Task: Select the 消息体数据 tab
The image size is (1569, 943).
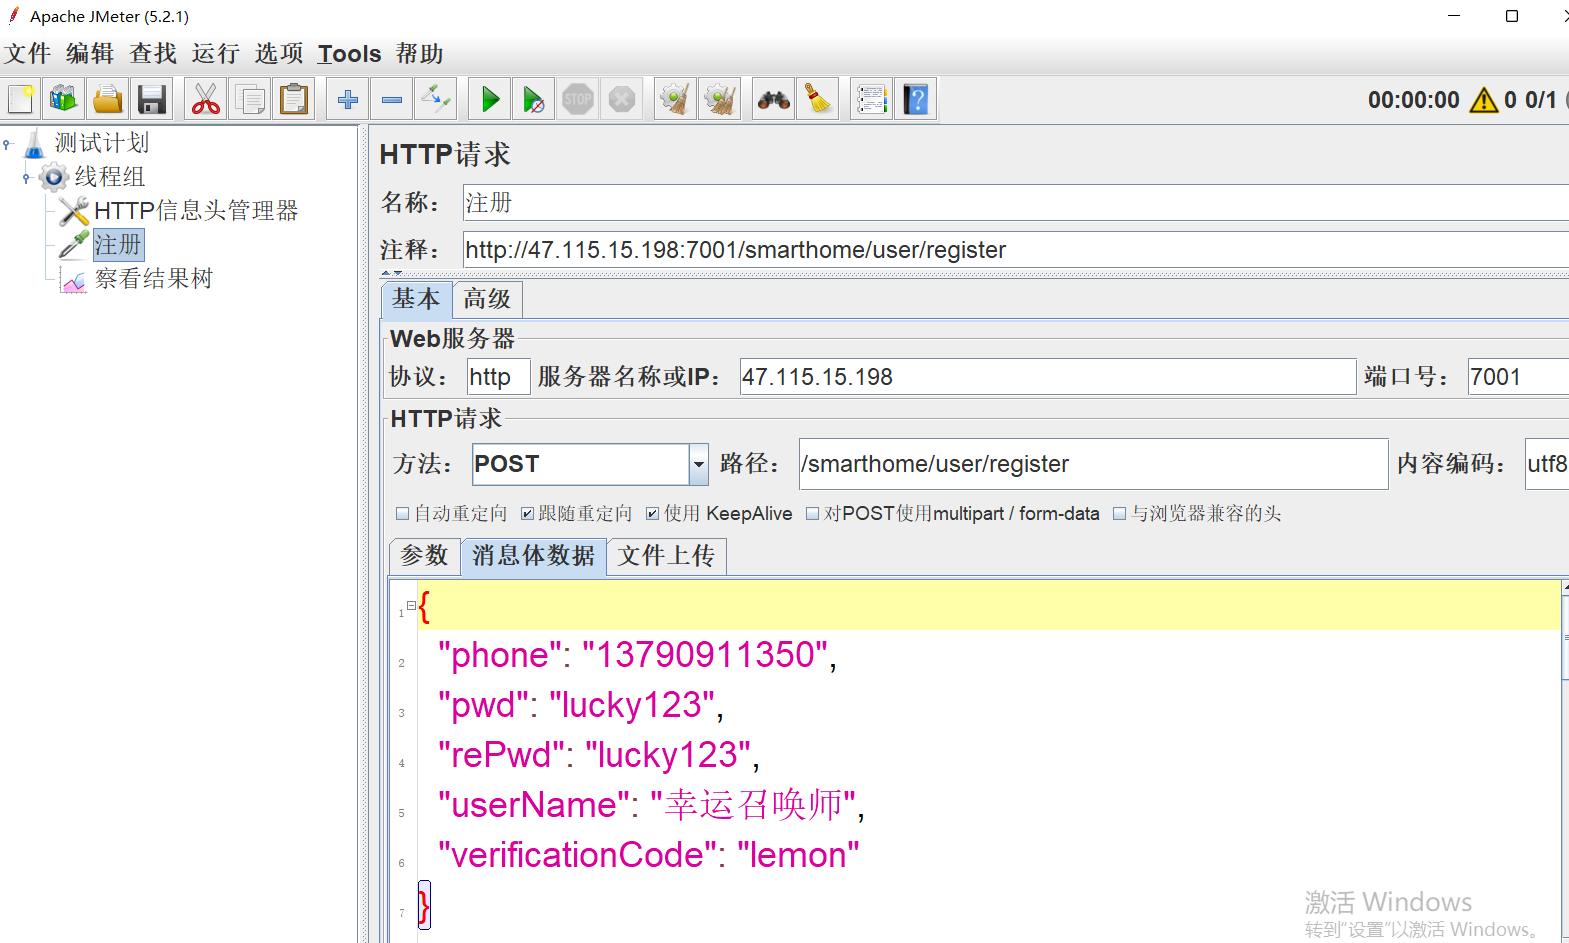Action: click(533, 555)
